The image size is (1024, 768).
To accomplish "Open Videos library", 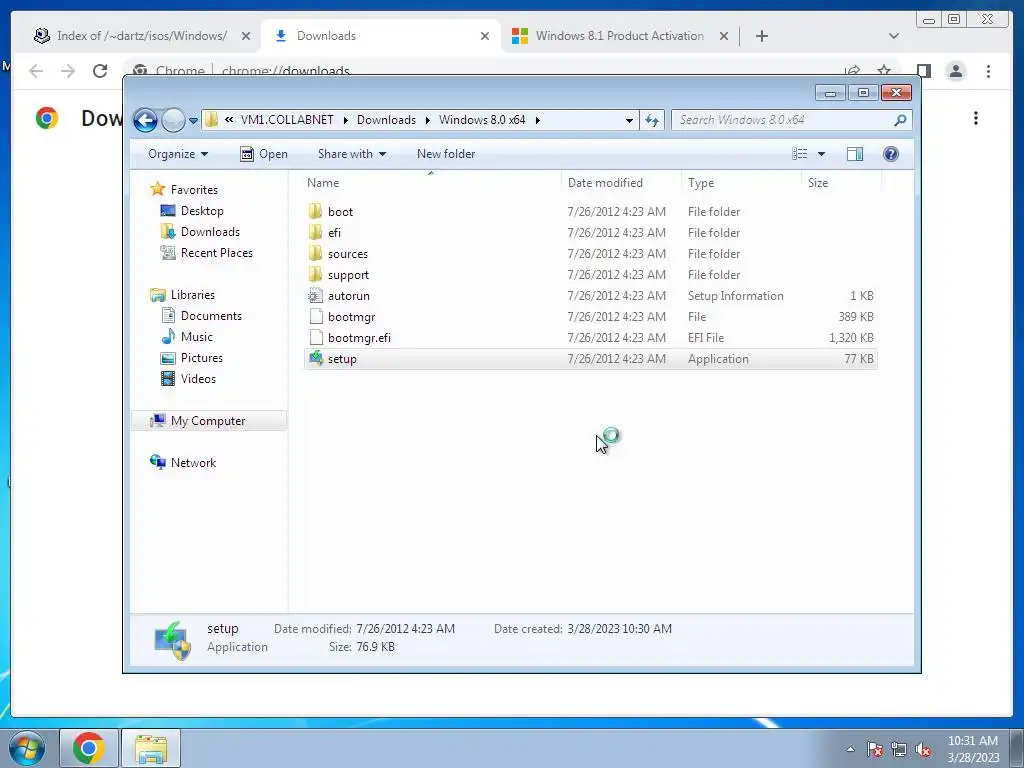I will tap(198, 379).
